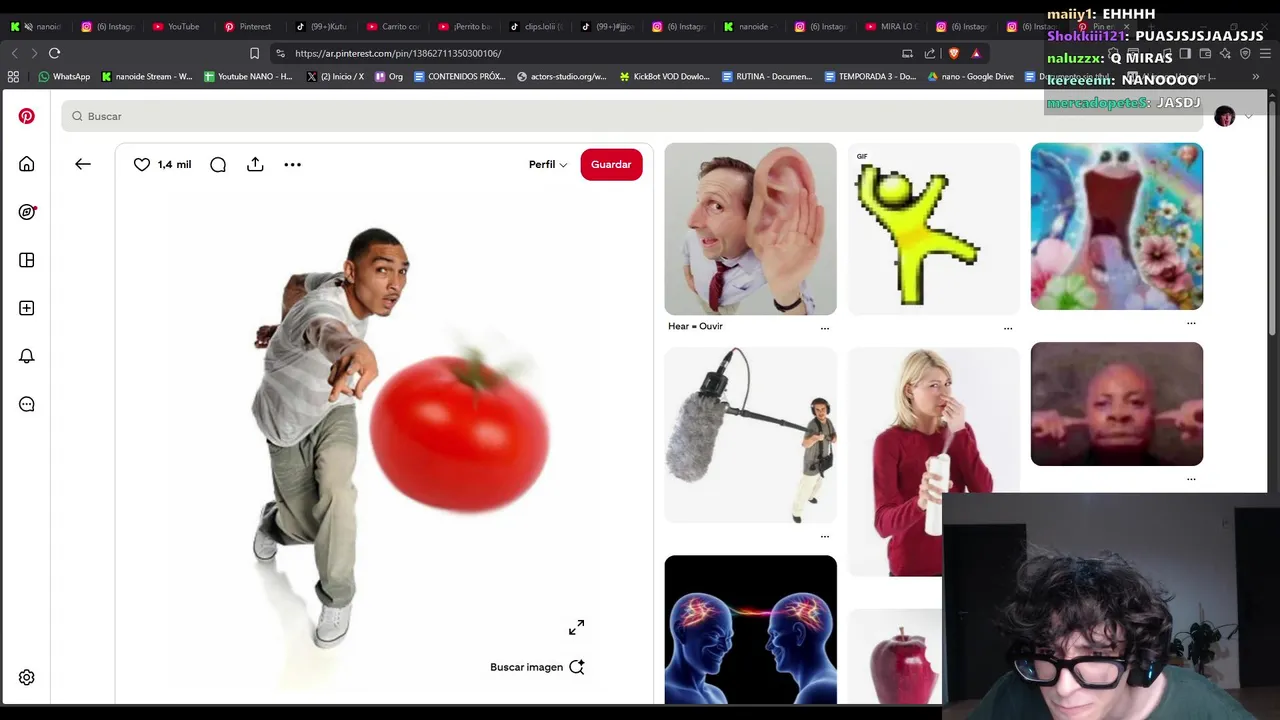Open comments speech bubble icon
This screenshot has height=720, width=1280.
tap(218, 164)
